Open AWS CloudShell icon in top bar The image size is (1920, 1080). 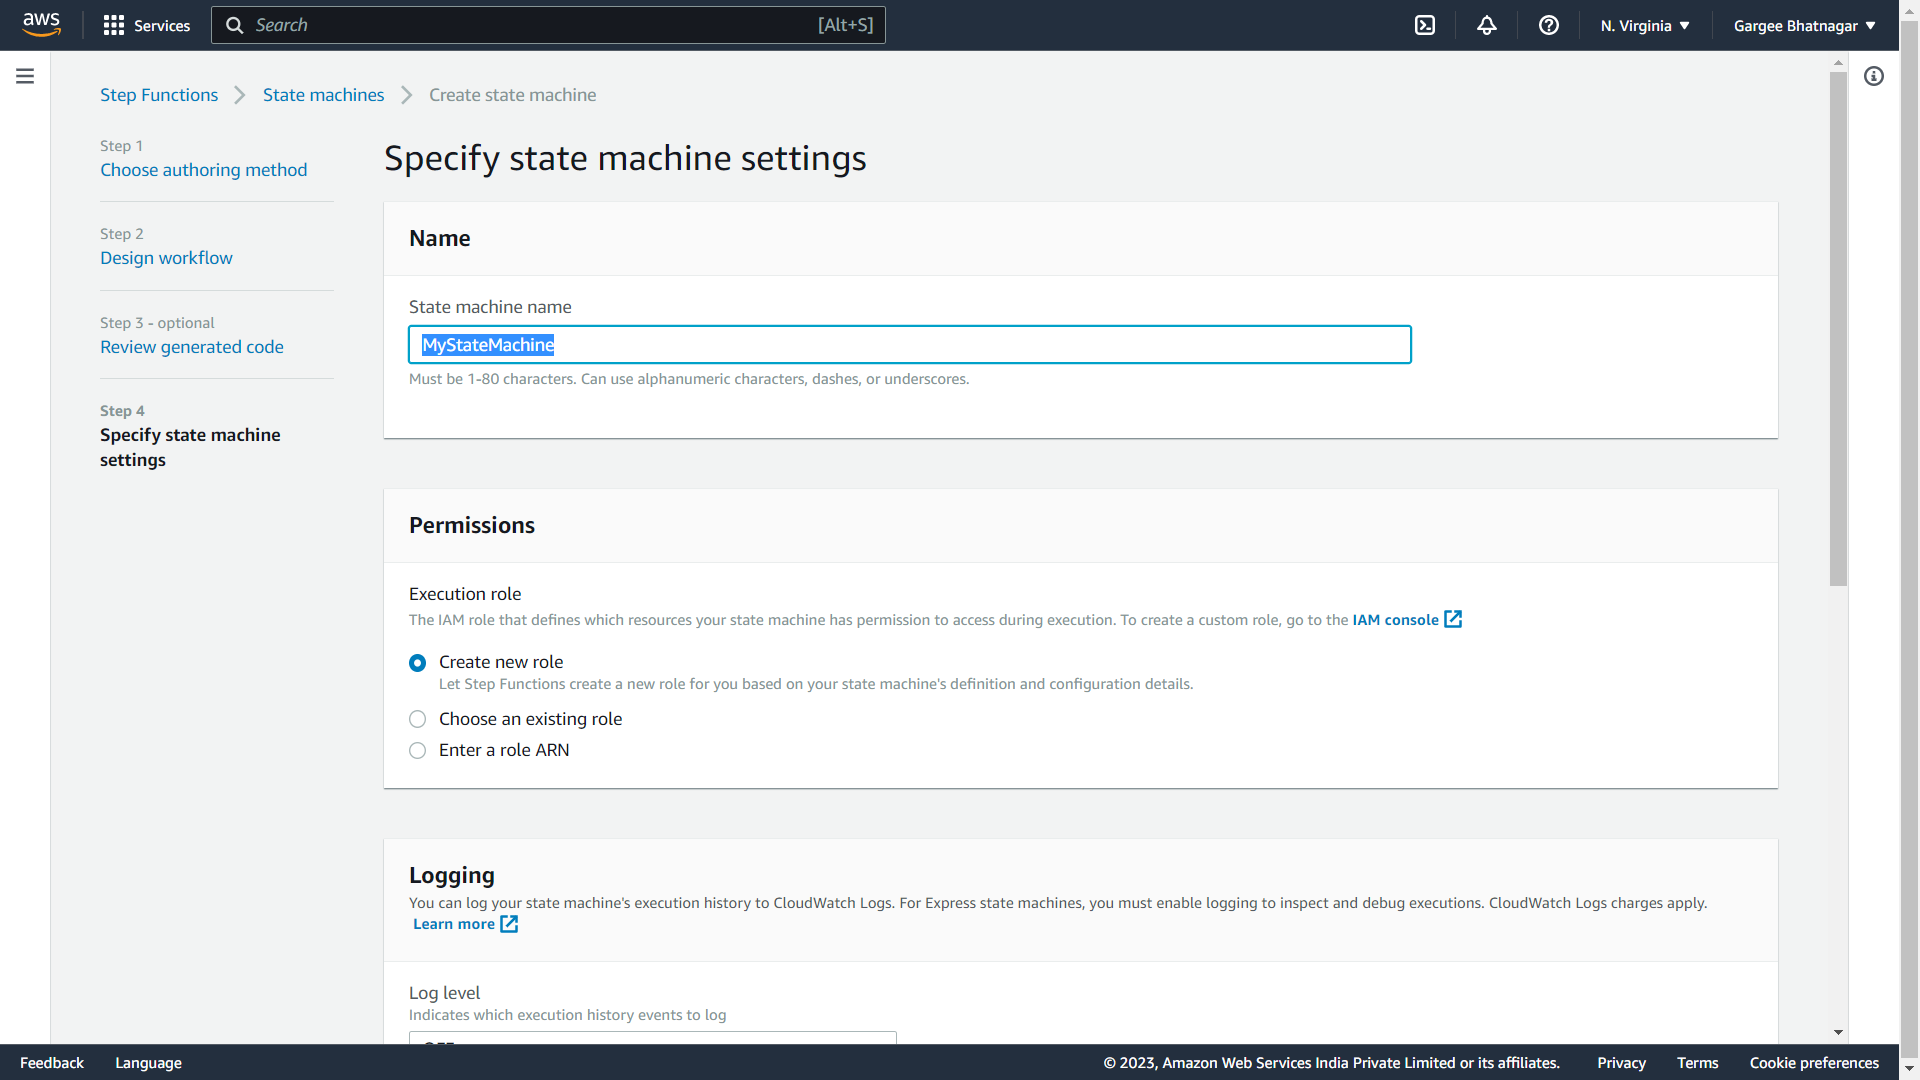[1425, 25]
